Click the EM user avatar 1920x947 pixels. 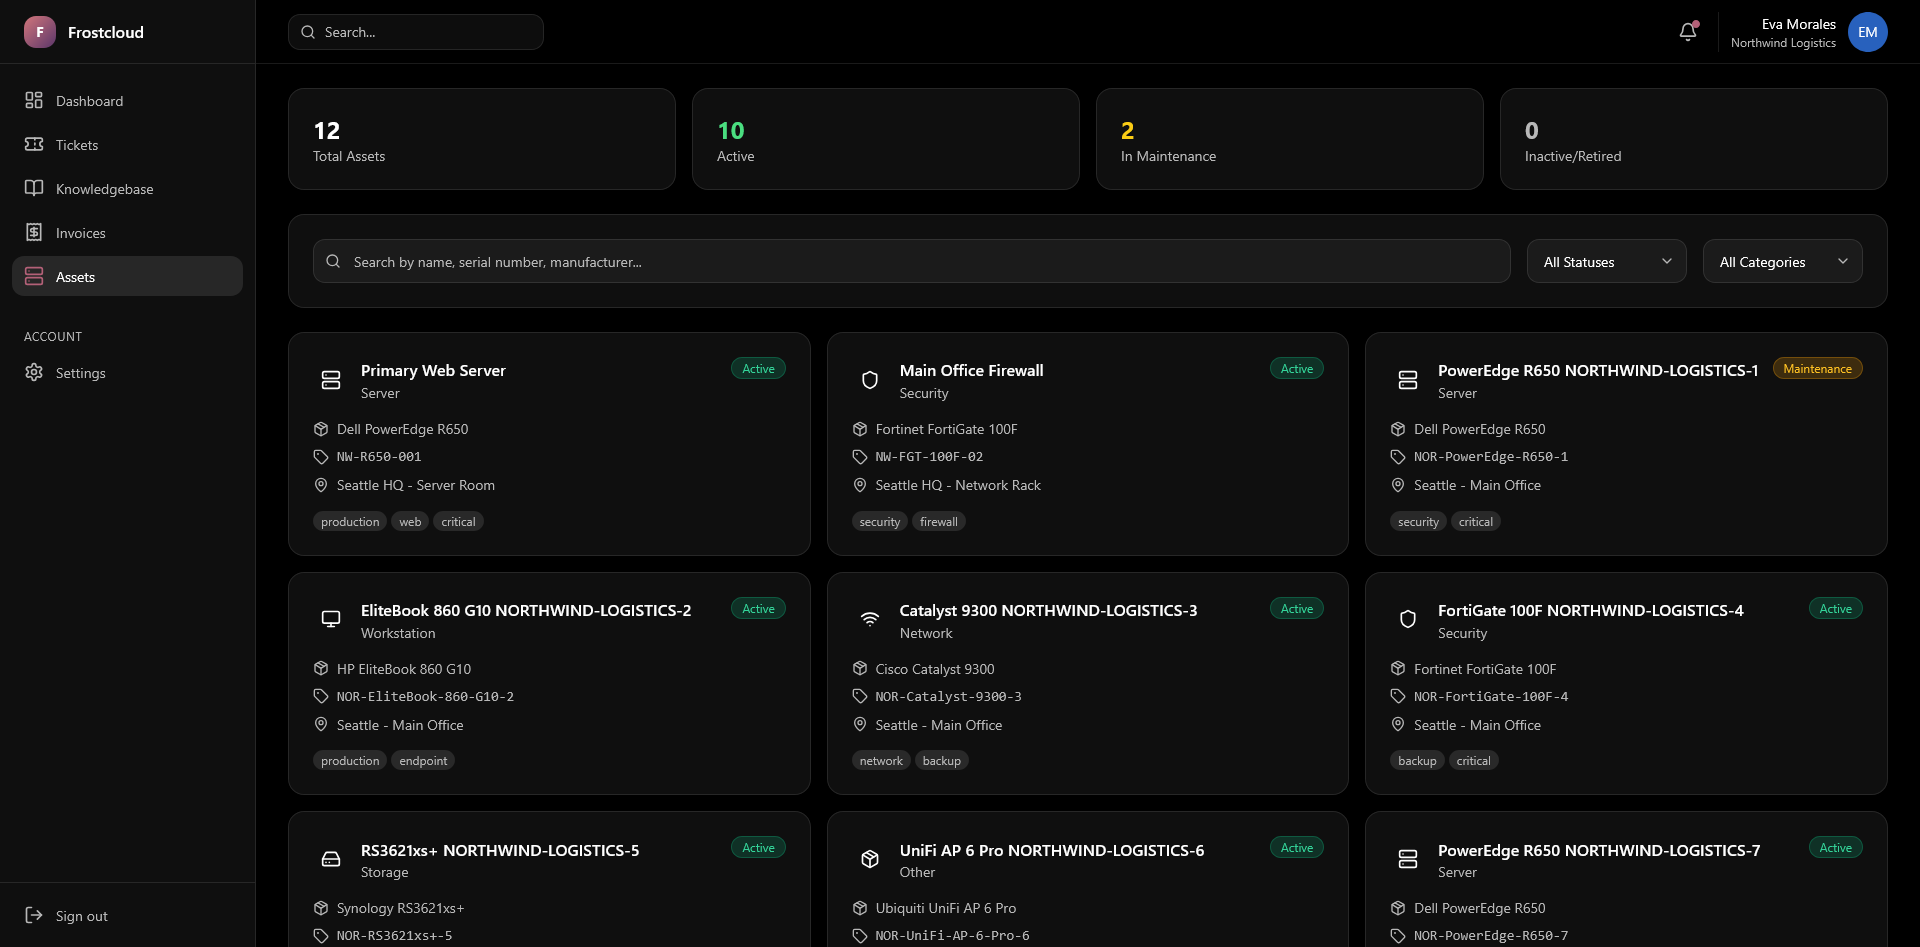[x=1867, y=32]
